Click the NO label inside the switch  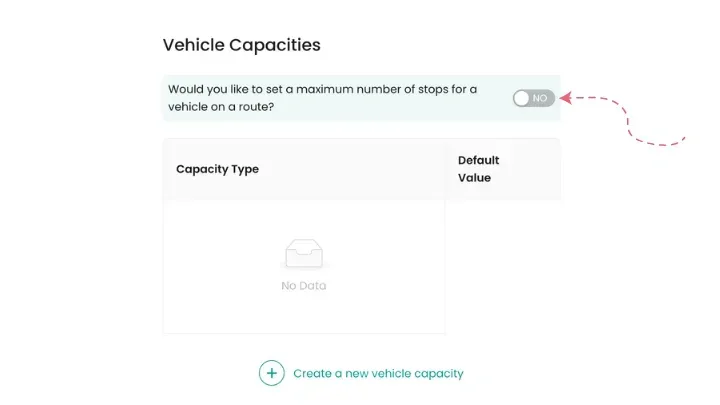(540, 98)
